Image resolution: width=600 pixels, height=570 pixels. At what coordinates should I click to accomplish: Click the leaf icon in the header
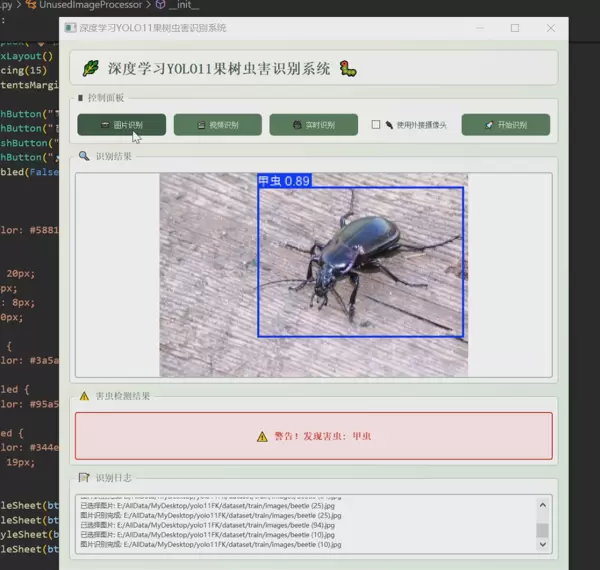(91, 69)
